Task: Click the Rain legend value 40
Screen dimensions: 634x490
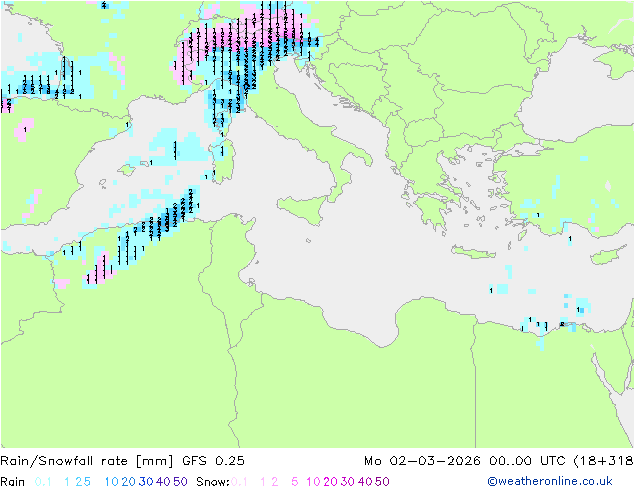Action: coord(163,482)
